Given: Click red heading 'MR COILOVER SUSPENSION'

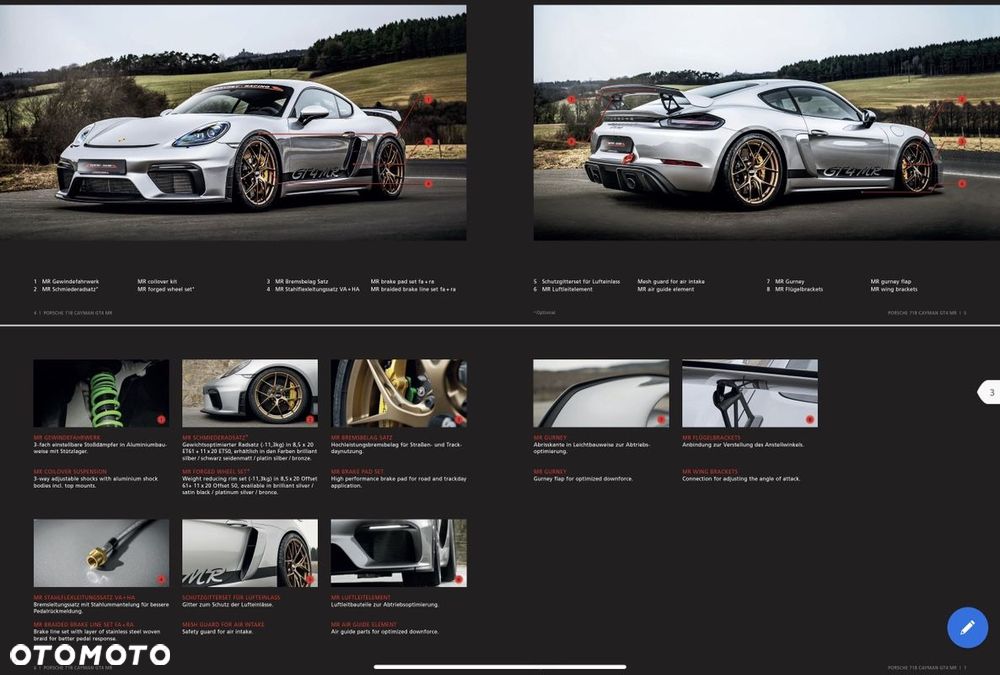Looking at the screenshot, I should 70,471.
